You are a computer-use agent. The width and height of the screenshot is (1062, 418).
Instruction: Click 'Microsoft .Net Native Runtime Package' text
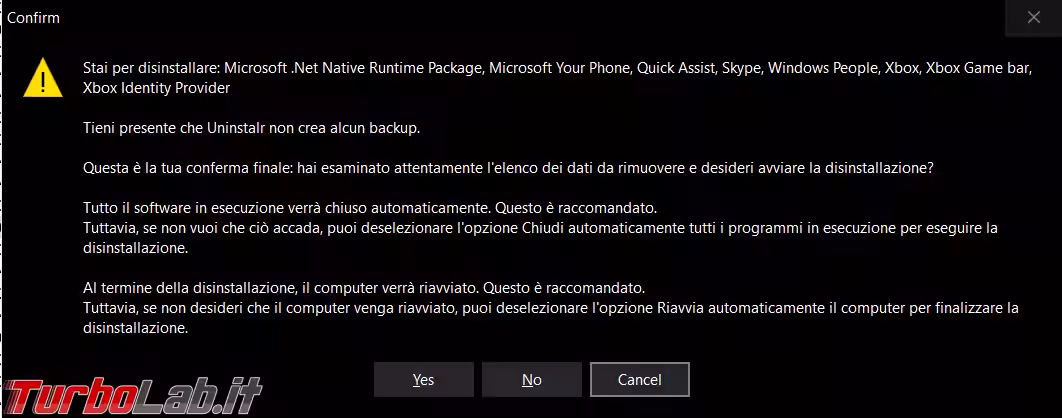[x=354, y=68]
